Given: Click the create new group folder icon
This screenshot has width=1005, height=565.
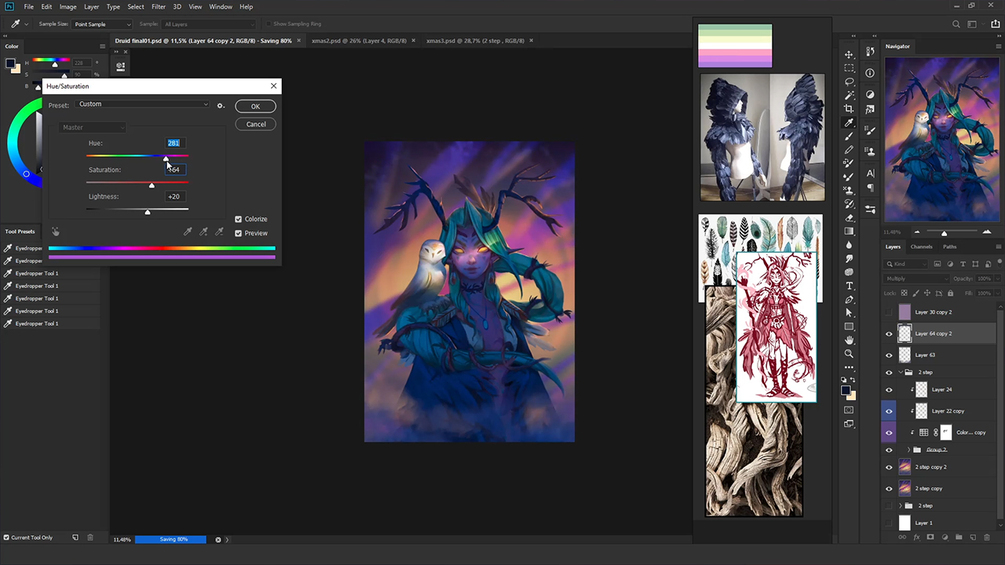Looking at the screenshot, I should (x=959, y=537).
